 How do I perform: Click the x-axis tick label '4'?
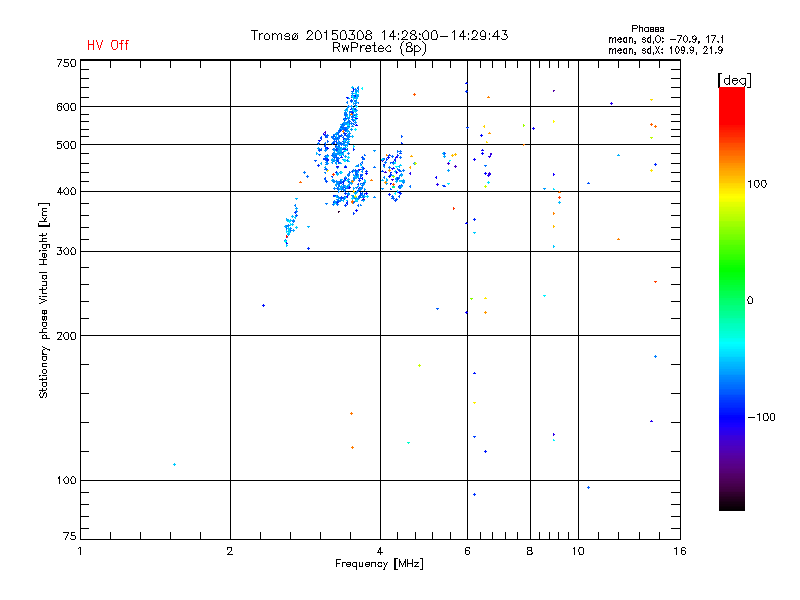point(380,551)
